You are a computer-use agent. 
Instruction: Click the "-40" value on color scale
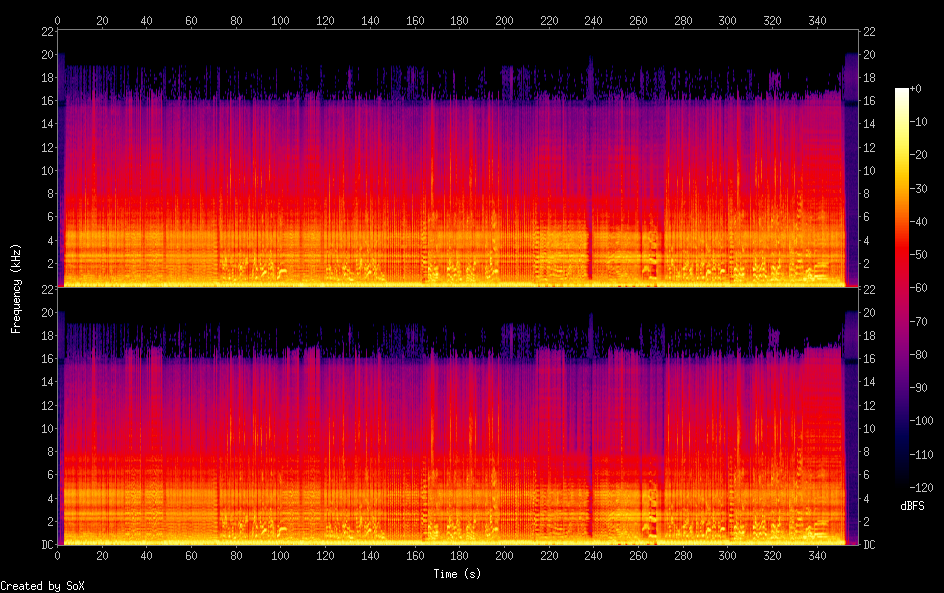click(x=918, y=222)
